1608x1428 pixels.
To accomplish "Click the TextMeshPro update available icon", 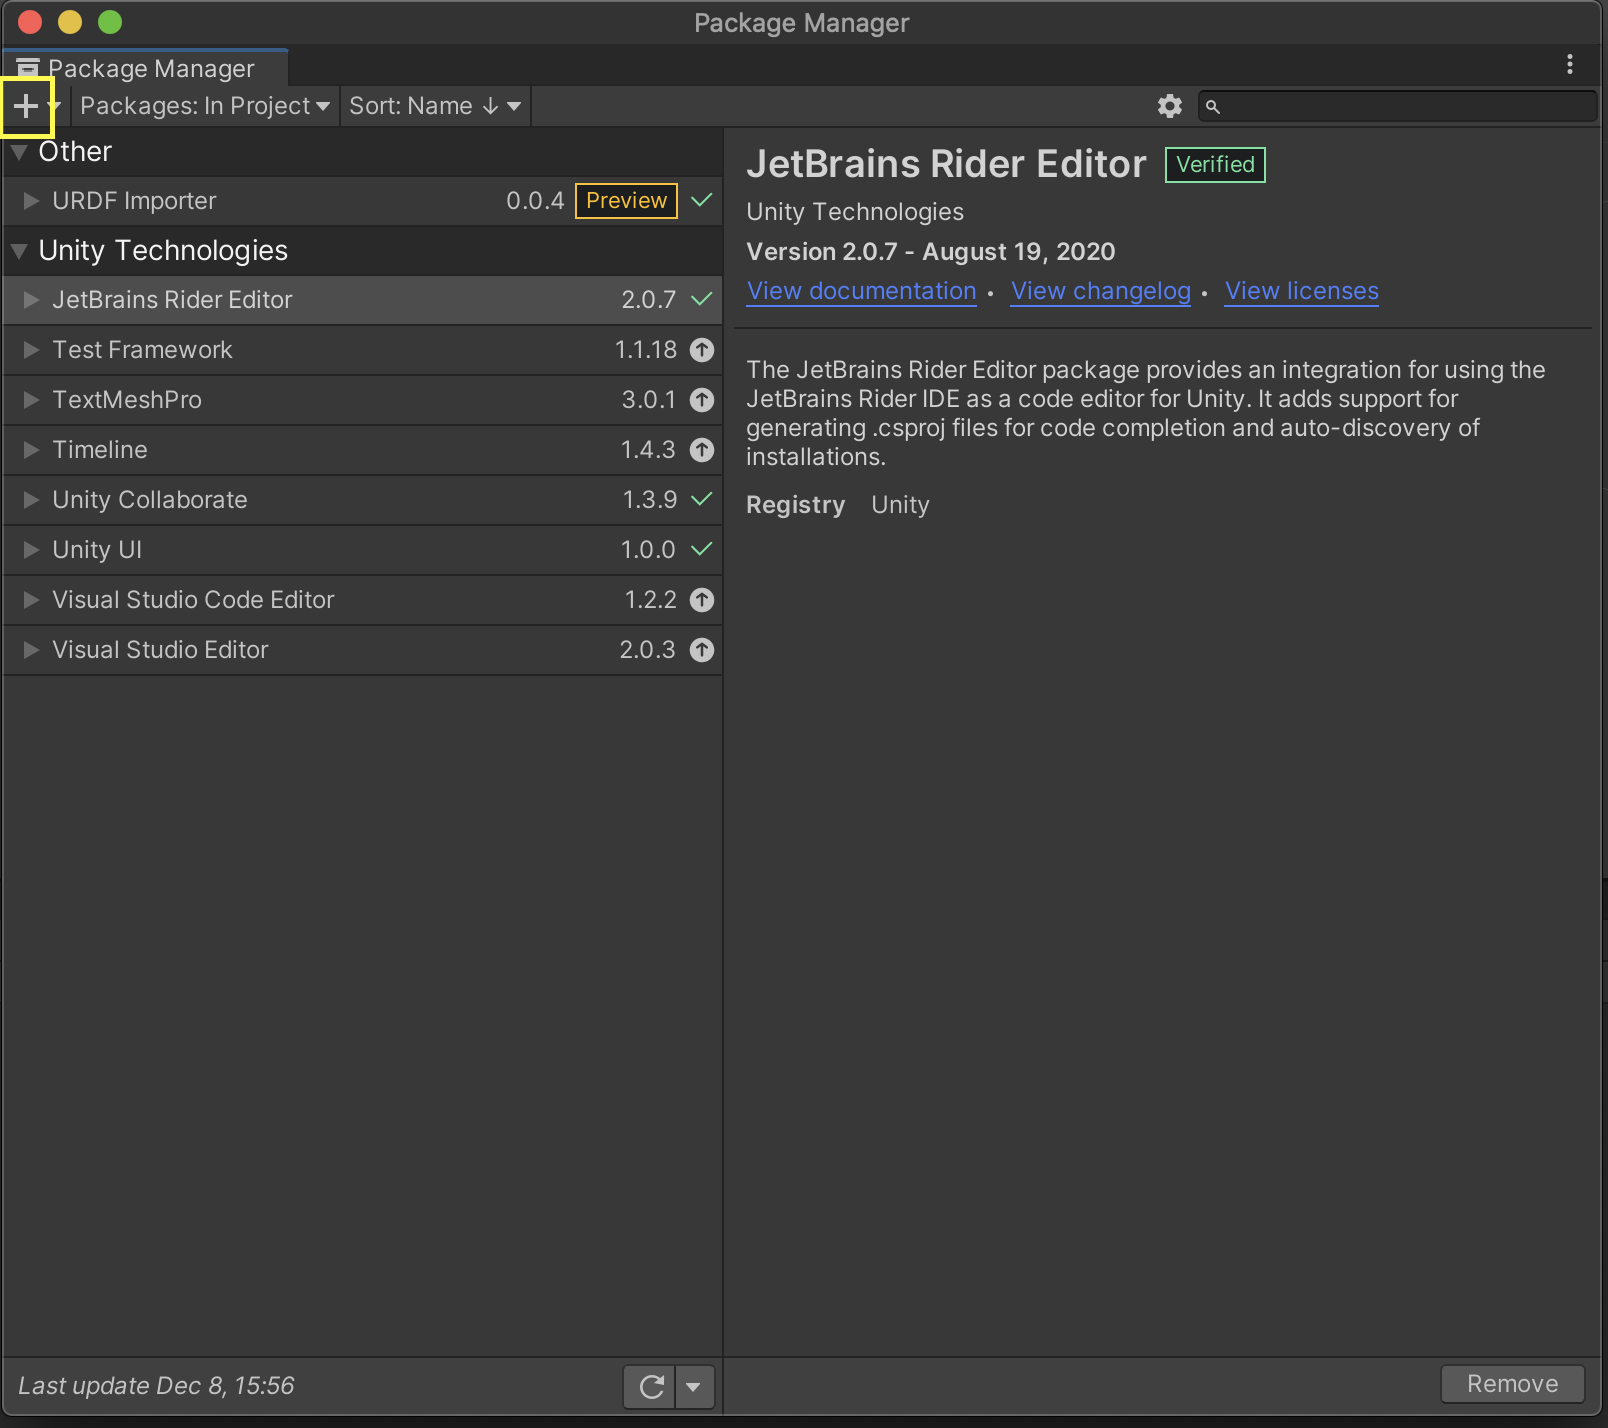I will coord(702,400).
